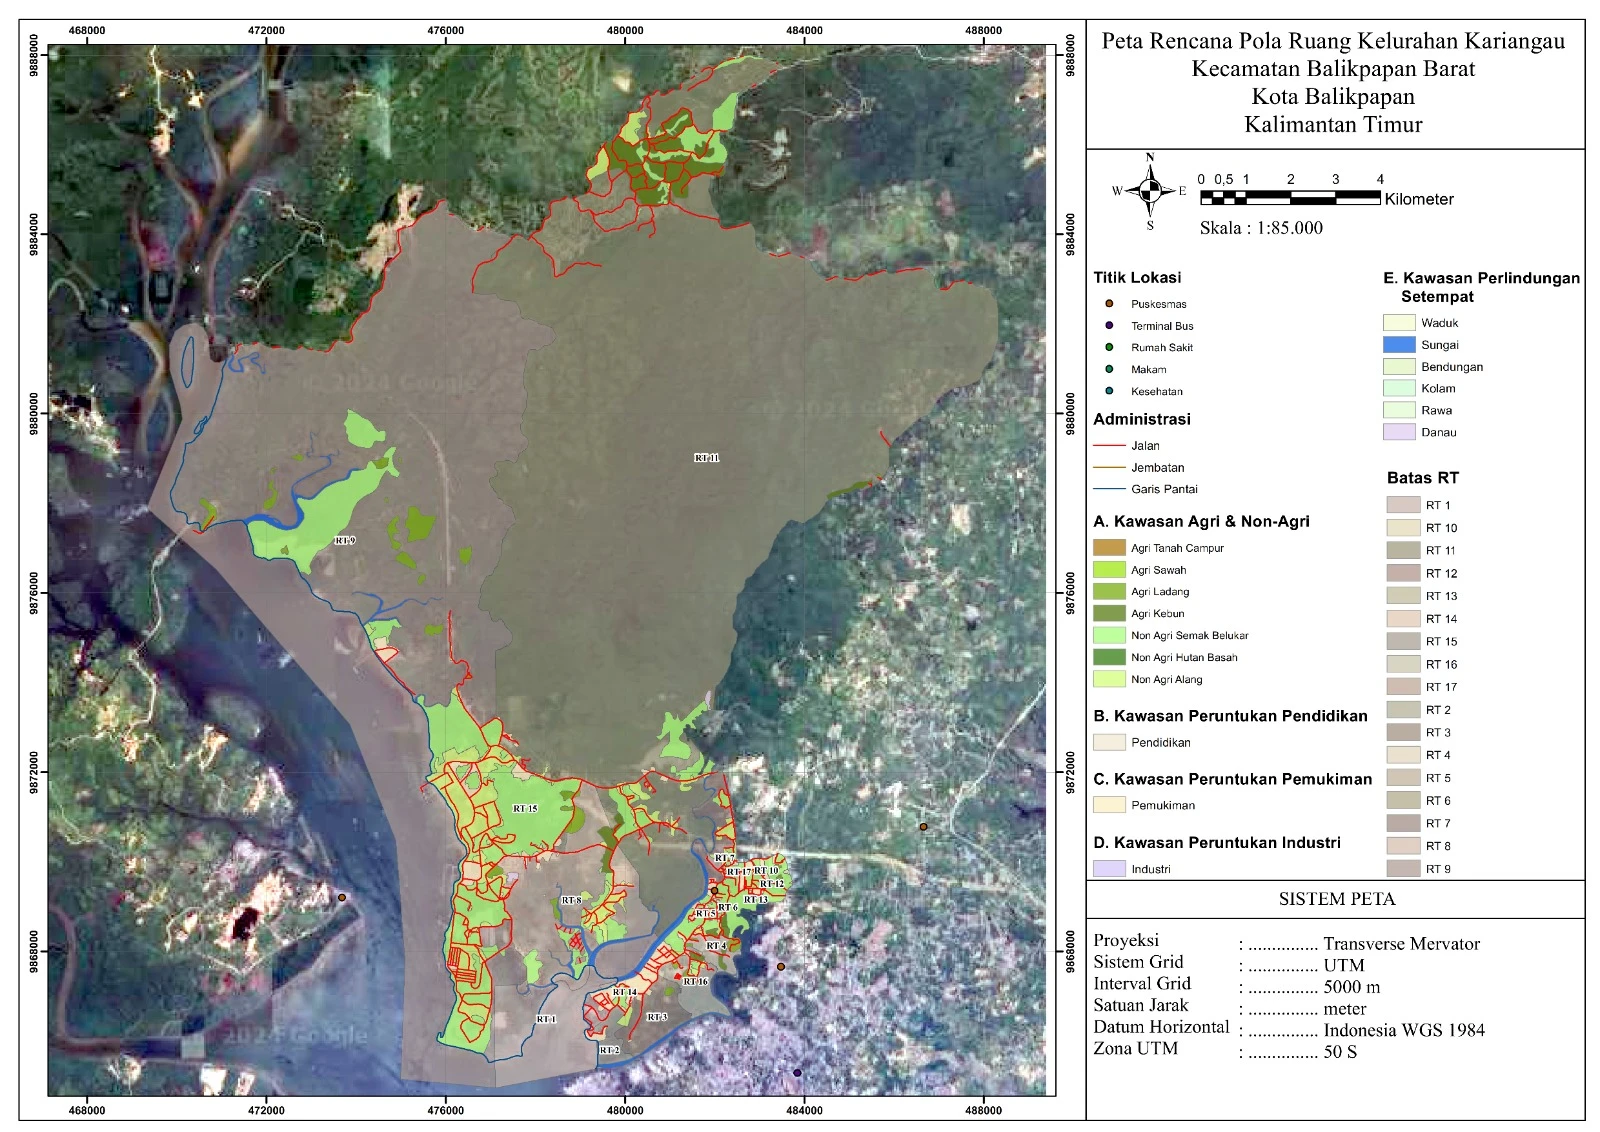
Task: Click the 'RT 11' label on the map
Action: [x=706, y=458]
